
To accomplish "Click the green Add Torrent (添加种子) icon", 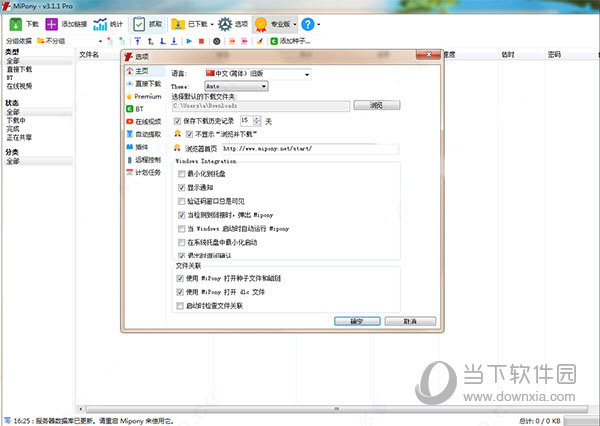I will click(274, 41).
